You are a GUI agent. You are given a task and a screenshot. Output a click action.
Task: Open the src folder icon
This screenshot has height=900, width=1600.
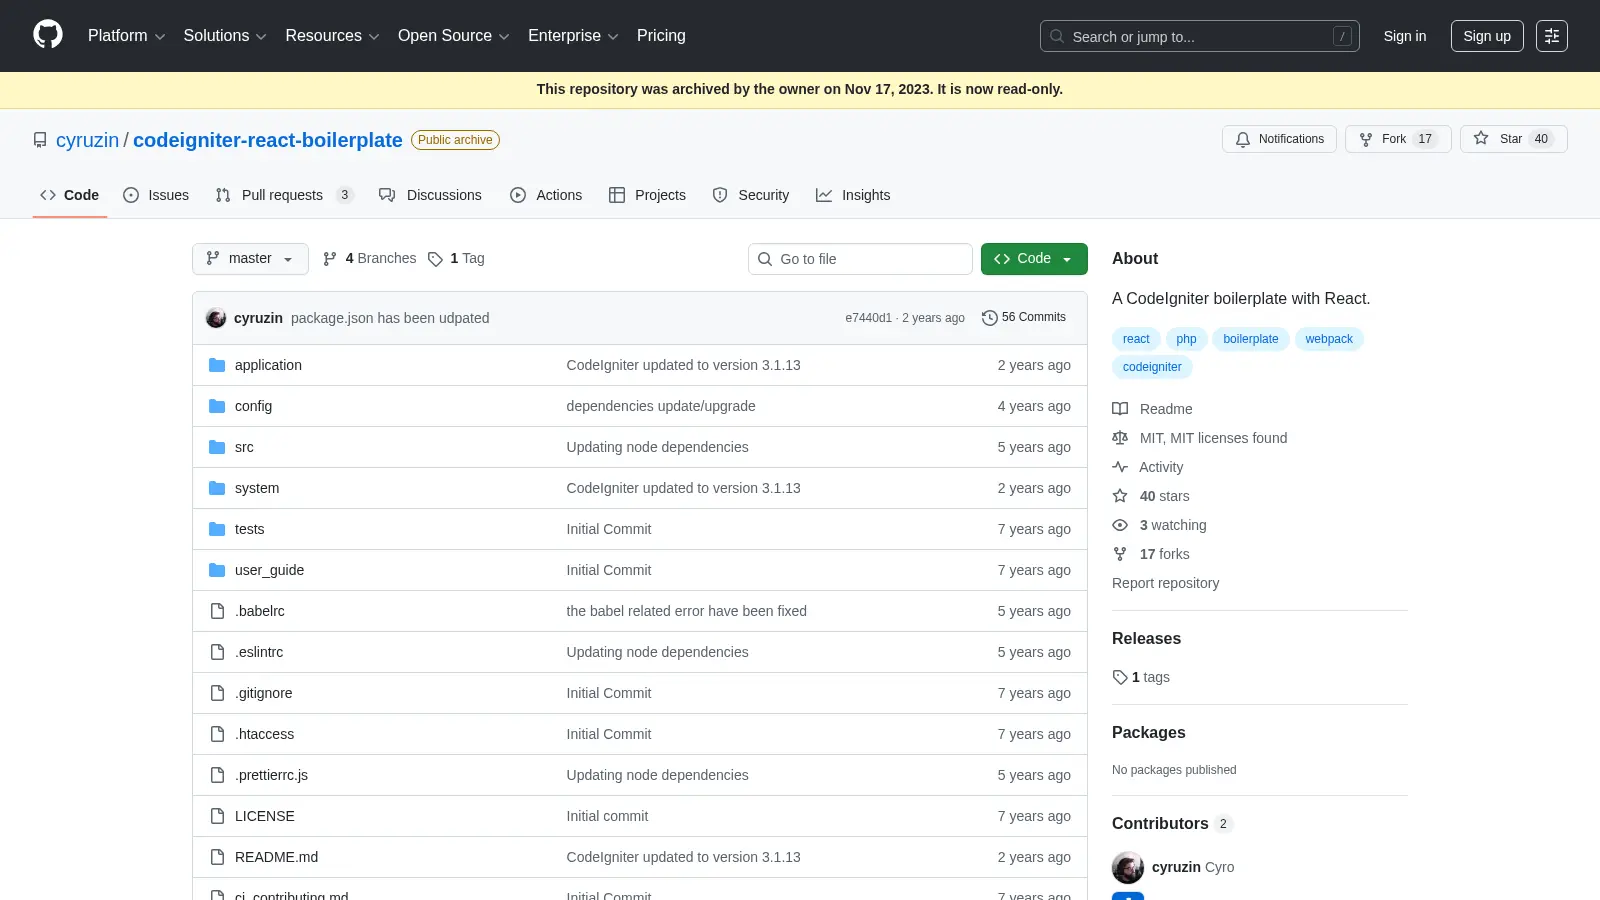tap(217, 447)
